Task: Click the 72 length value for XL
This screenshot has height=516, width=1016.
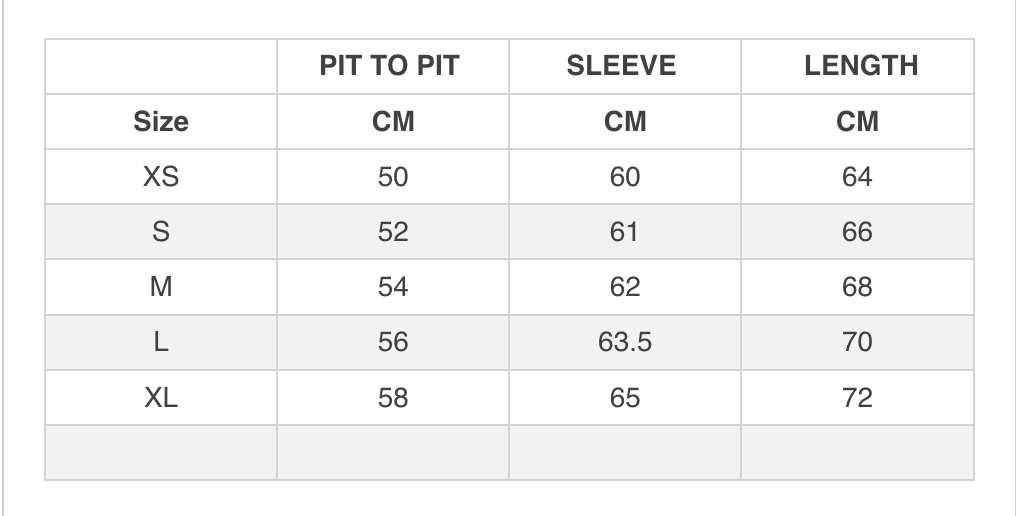Action: click(x=857, y=397)
